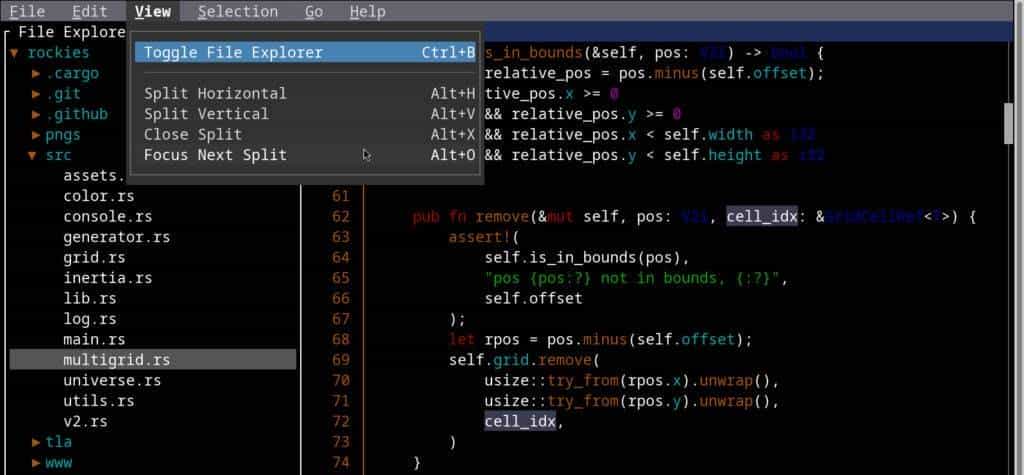Click the string literal on line 65
The image size is (1024, 475).
coord(635,278)
